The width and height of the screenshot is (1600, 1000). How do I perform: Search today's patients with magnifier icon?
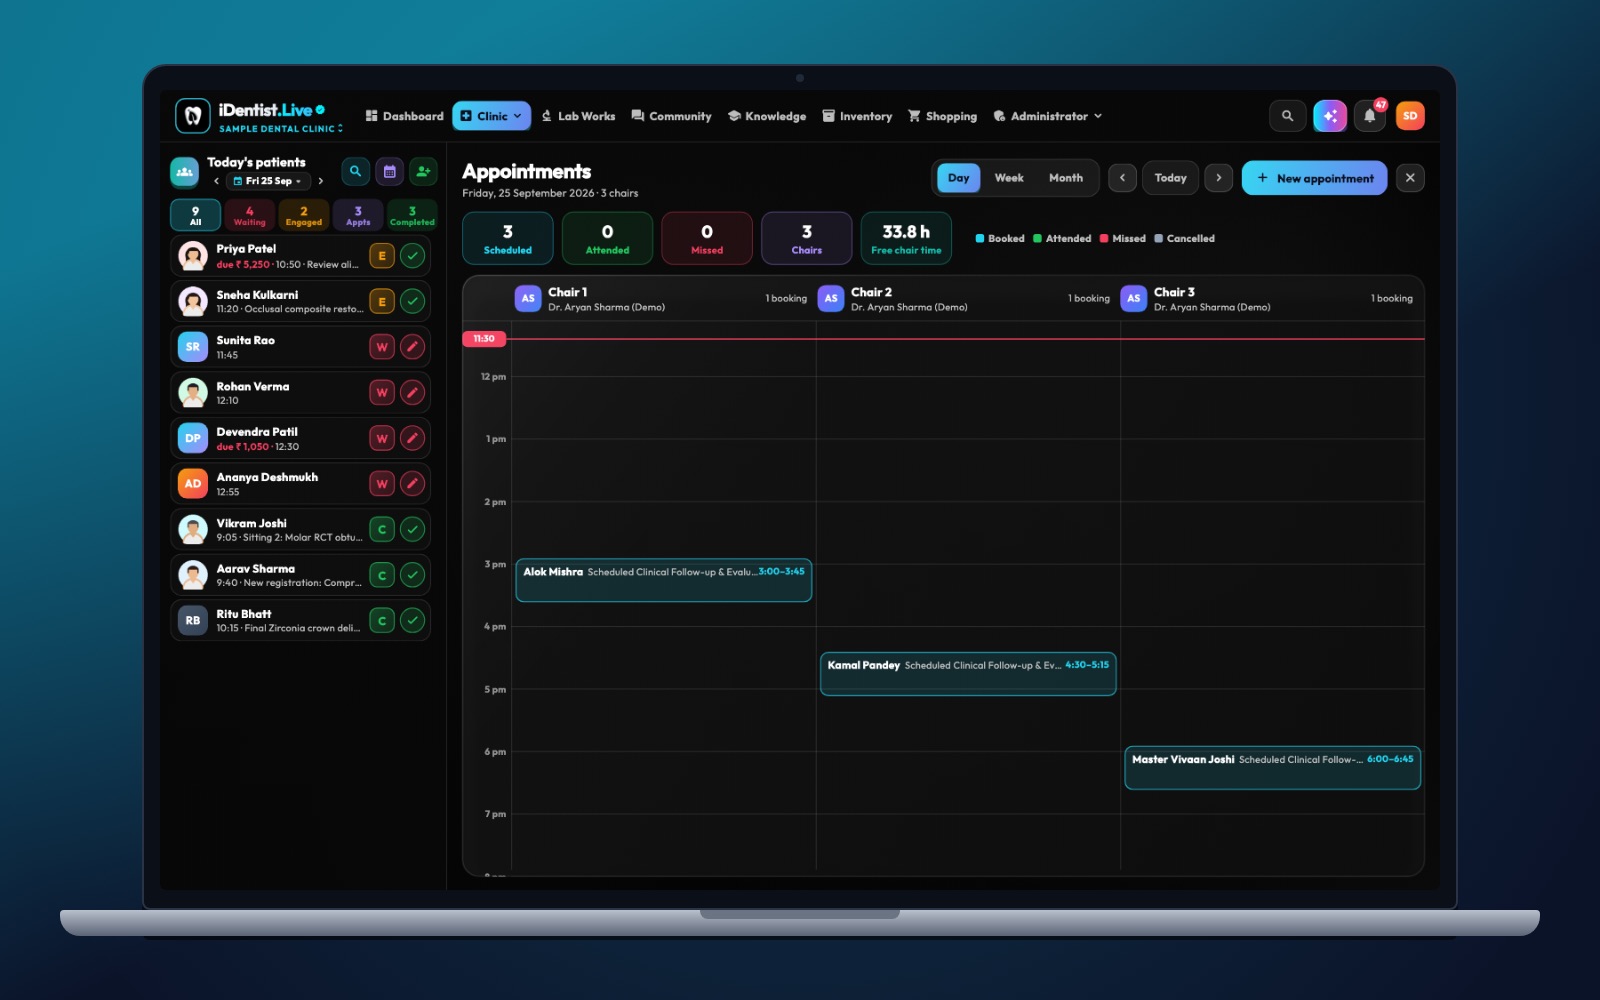(355, 172)
